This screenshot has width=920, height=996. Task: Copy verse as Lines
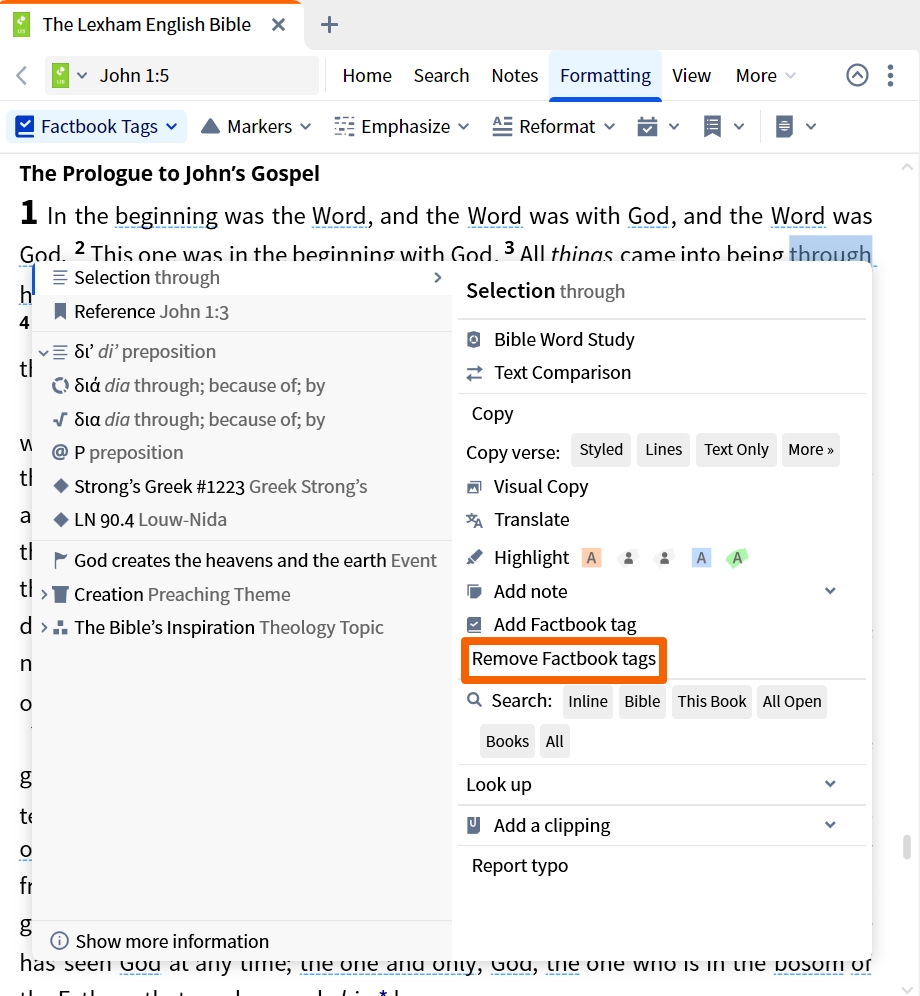(663, 450)
